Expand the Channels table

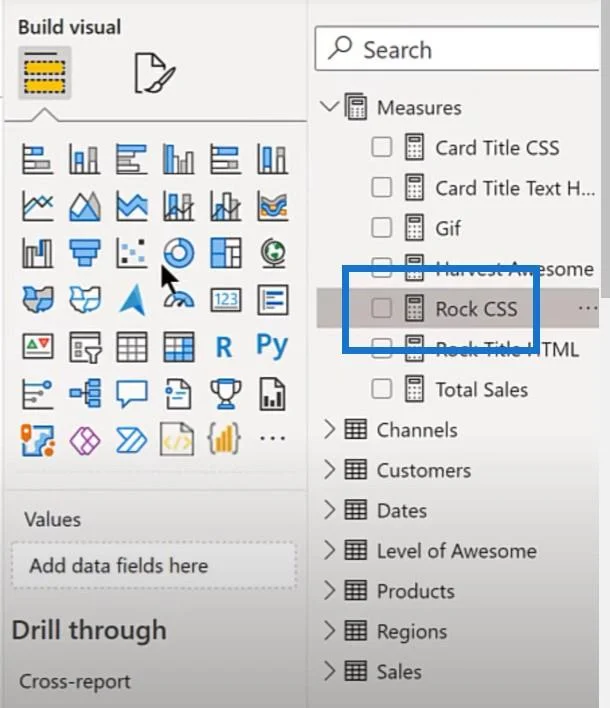coord(330,429)
